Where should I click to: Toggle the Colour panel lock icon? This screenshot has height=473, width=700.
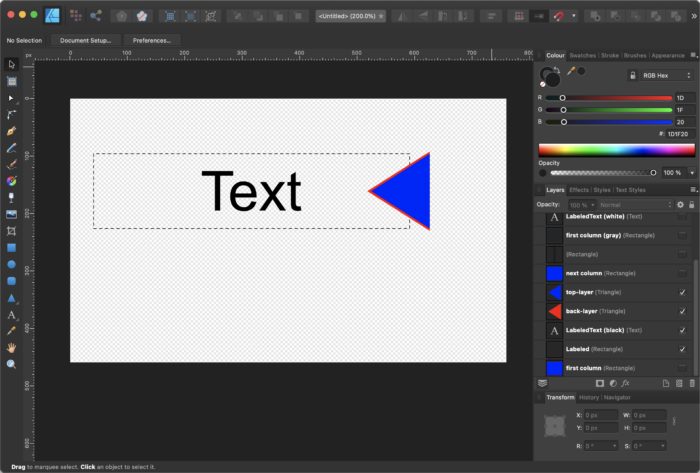pyautogui.click(x=633, y=75)
